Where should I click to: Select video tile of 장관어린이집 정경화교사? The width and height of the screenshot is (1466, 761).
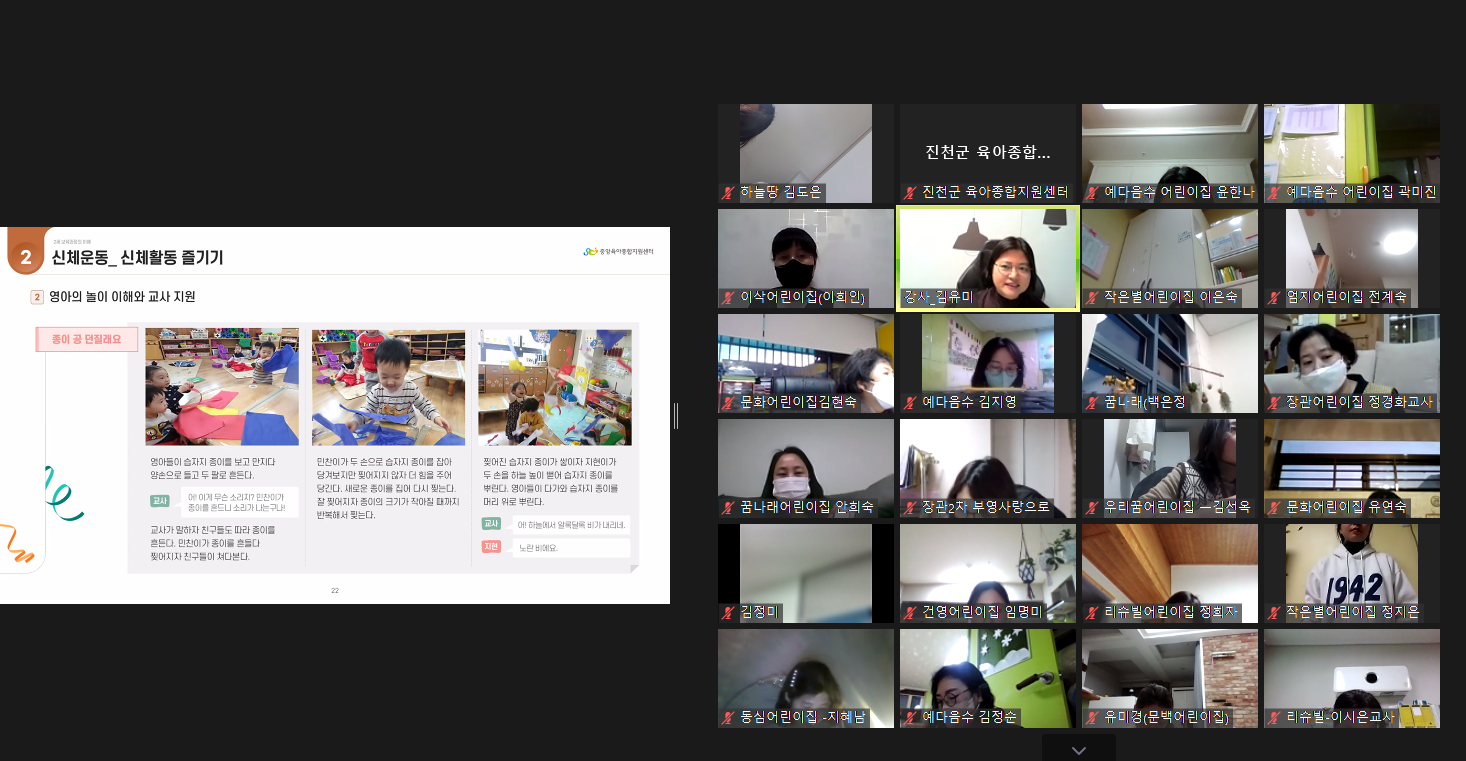tap(1351, 361)
